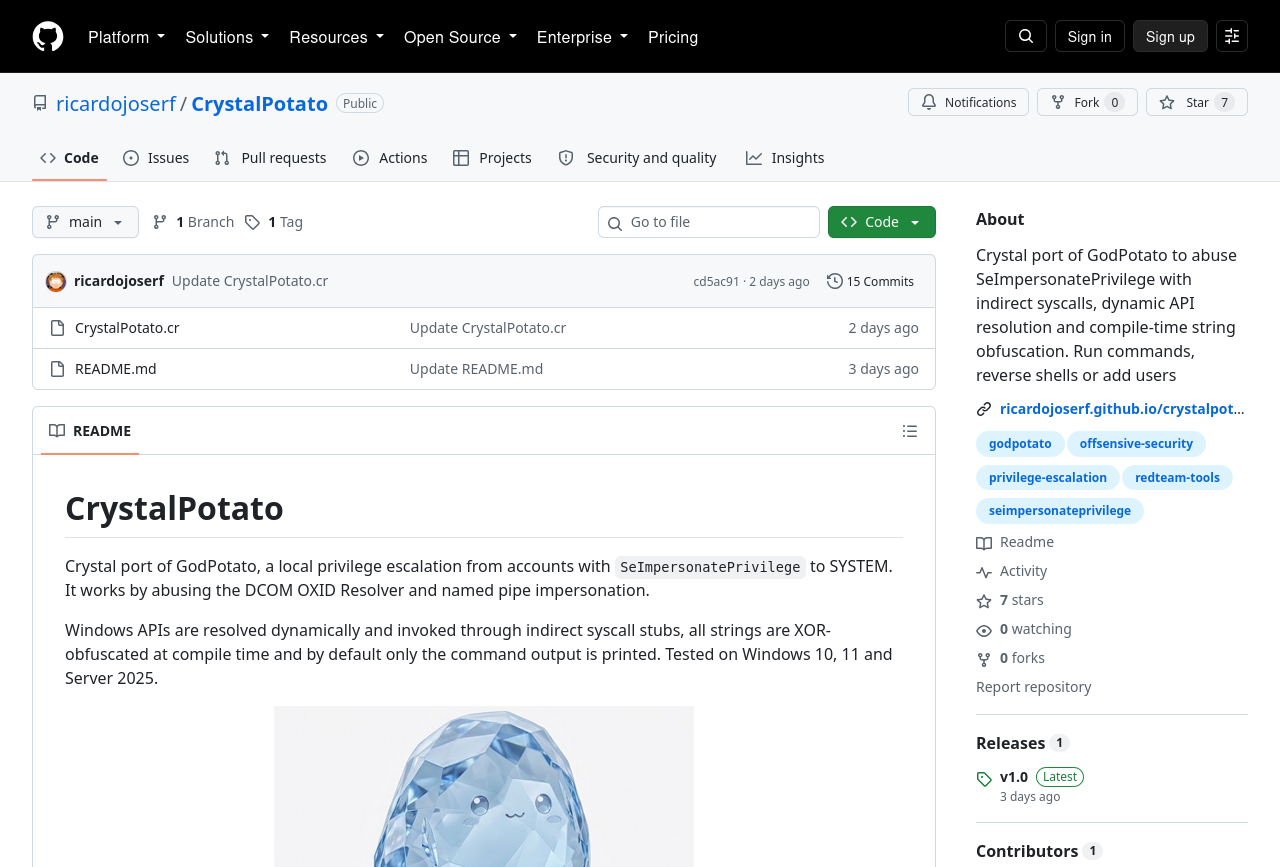1280x867 pixels.
Task: Switch to the Code tab
Action: coord(69,158)
